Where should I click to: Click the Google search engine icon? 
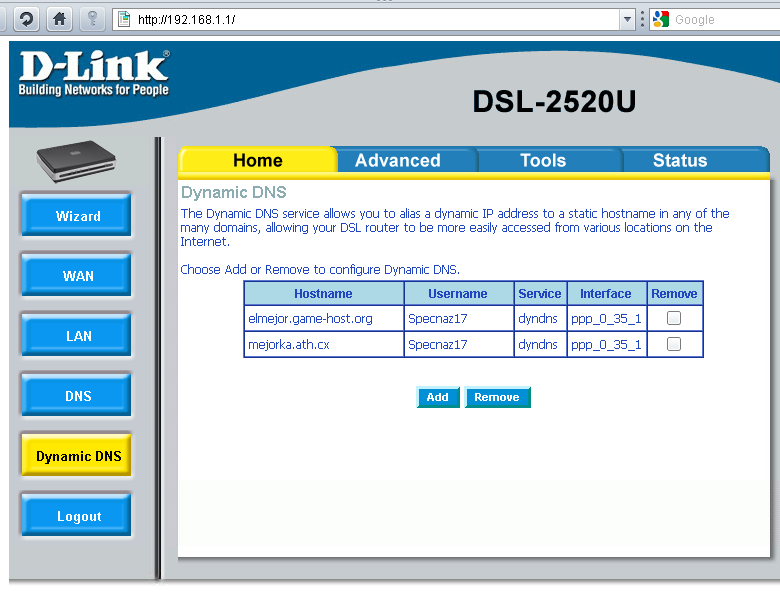coord(660,19)
